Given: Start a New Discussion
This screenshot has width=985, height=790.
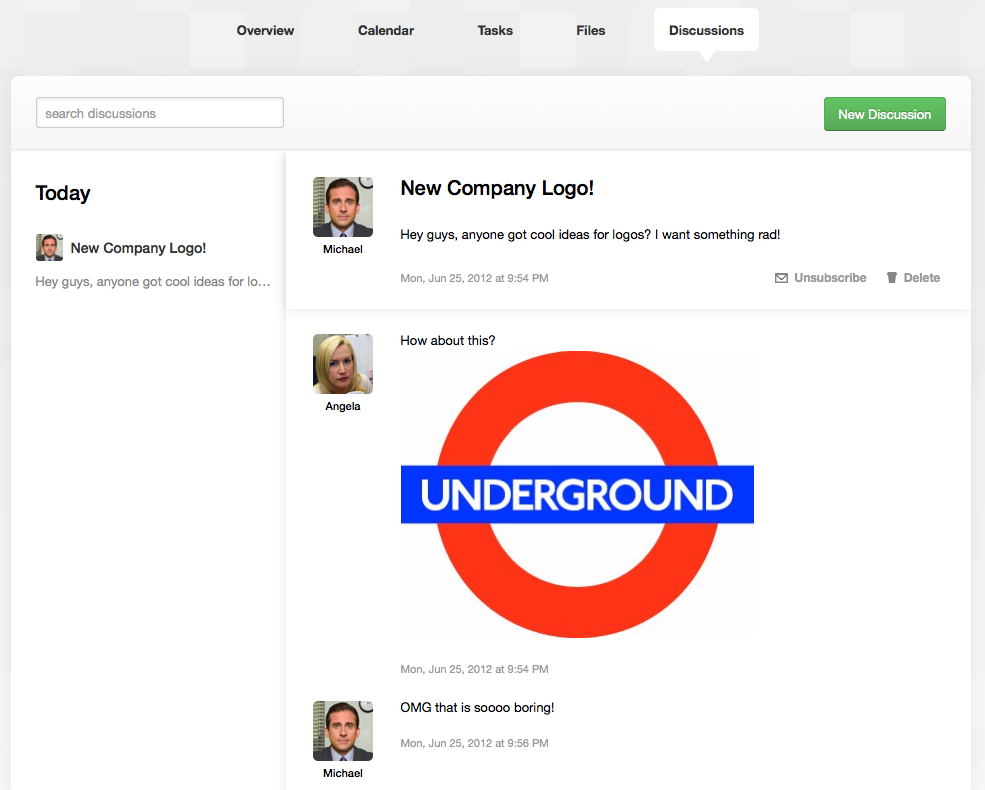Looking at the screenshot, I should point(884,114).
